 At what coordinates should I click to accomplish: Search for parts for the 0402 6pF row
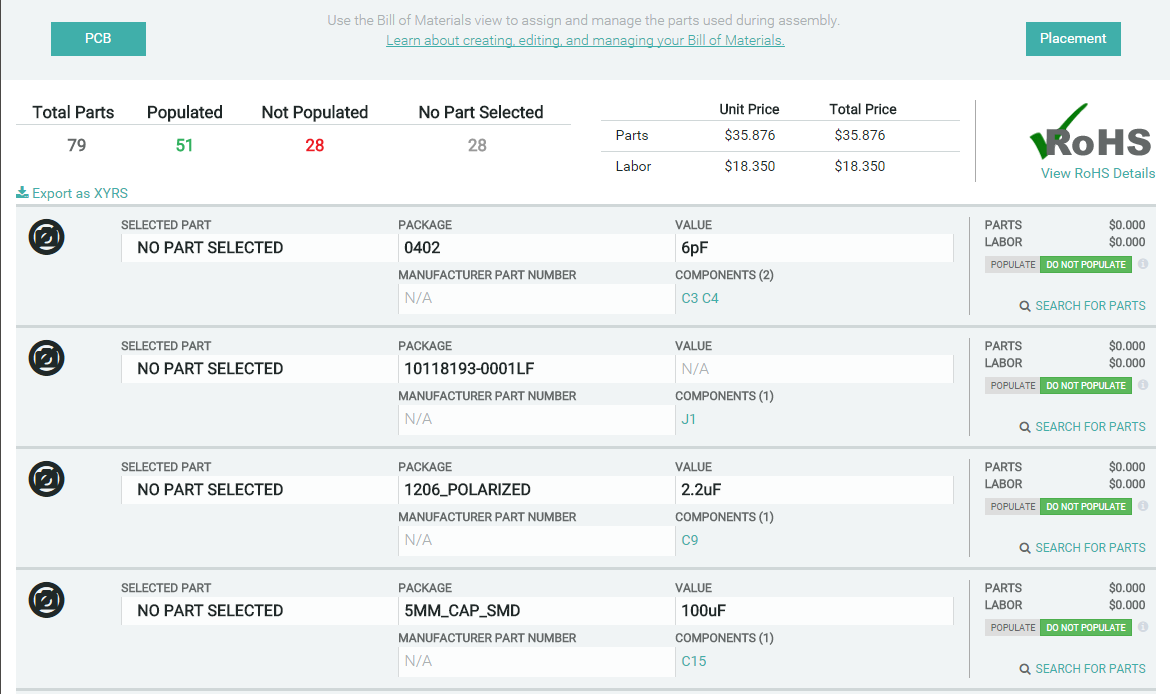tap(1082, 306)
